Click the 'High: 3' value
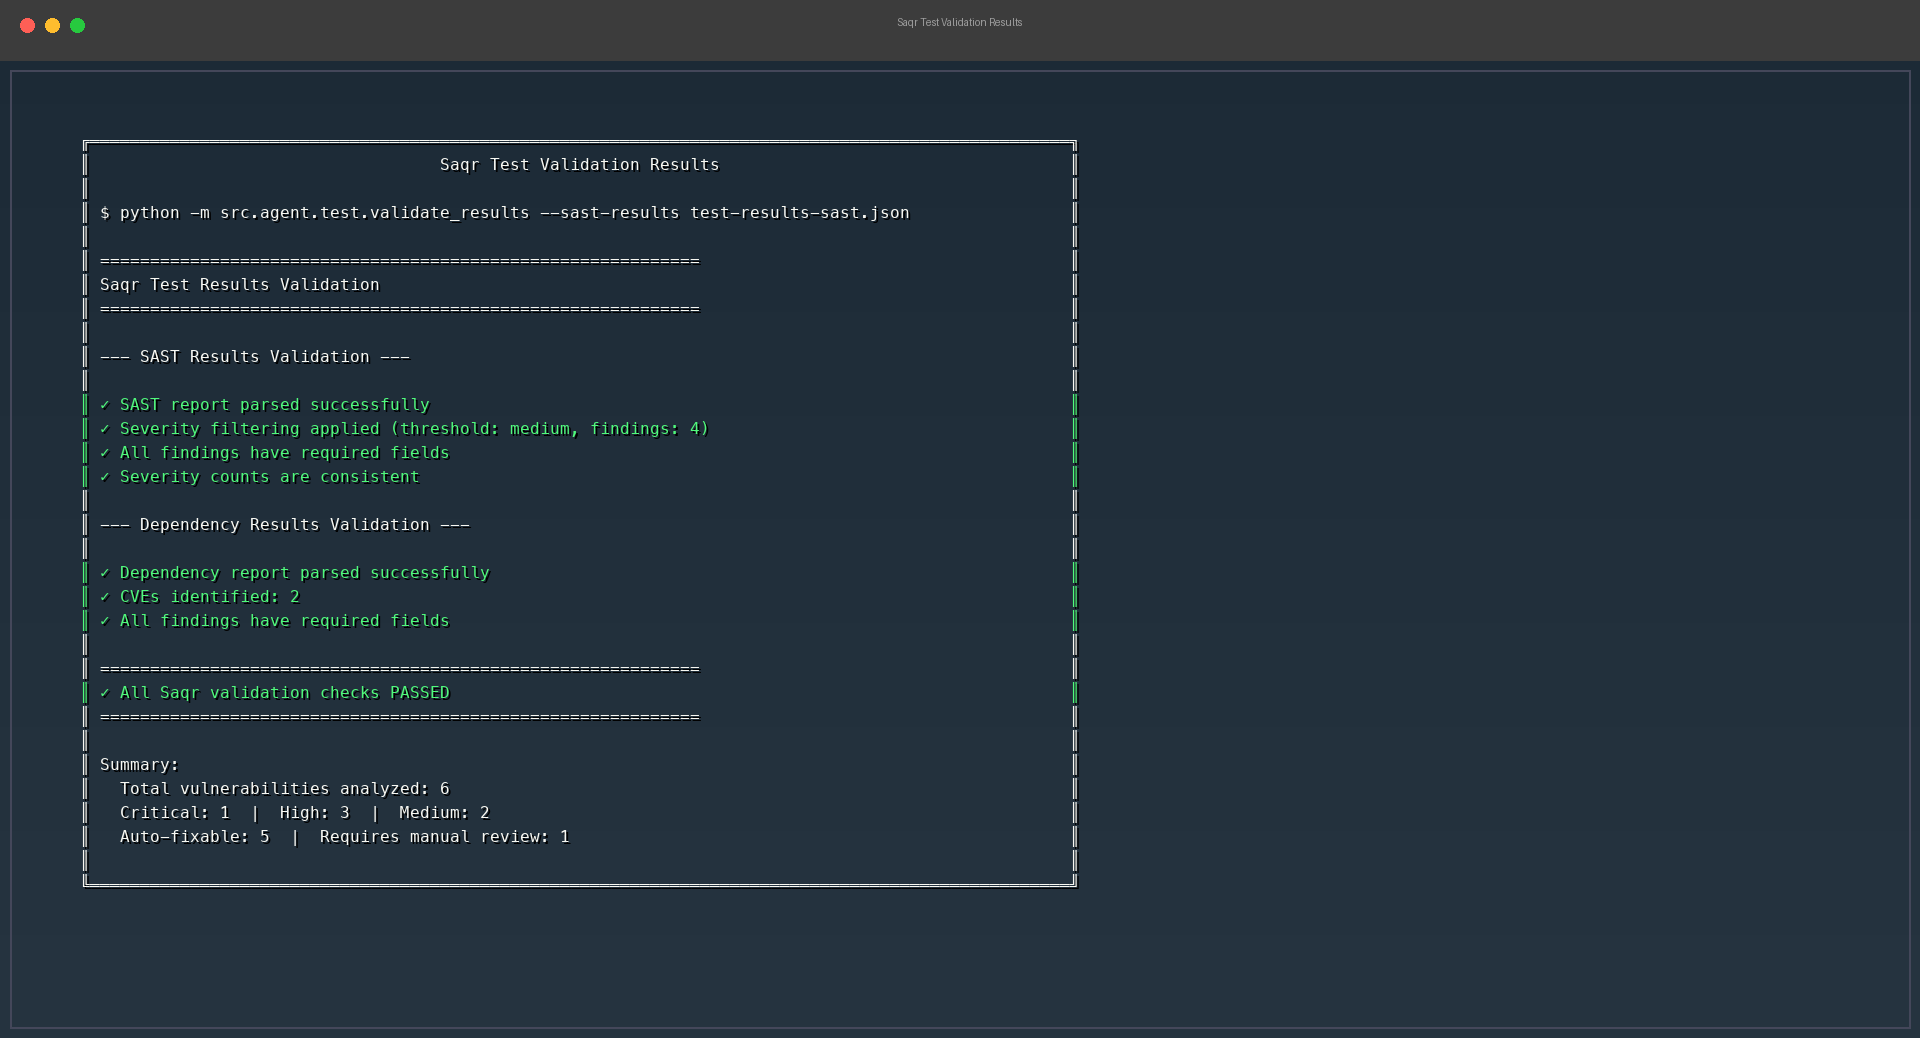 (315, 813)
